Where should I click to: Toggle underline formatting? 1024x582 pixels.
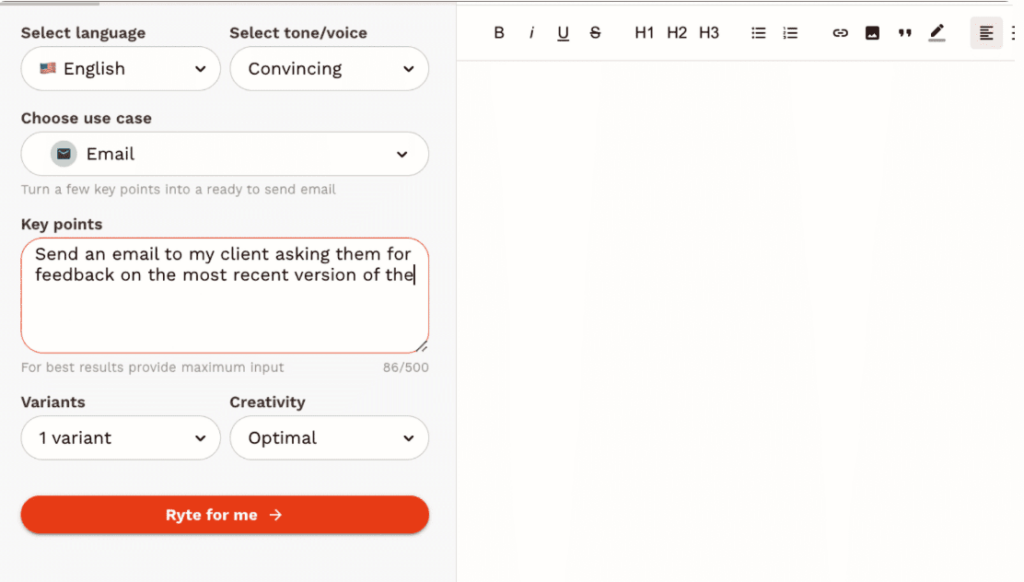click(x=563, y=32)
